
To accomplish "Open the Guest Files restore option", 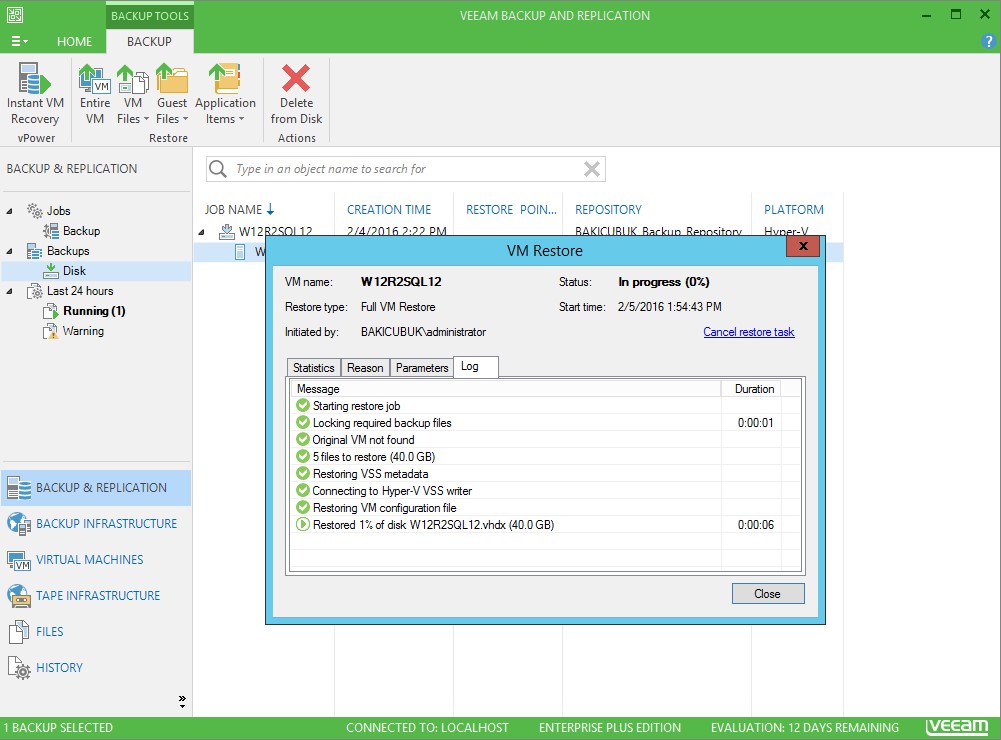I will point(172,93).
